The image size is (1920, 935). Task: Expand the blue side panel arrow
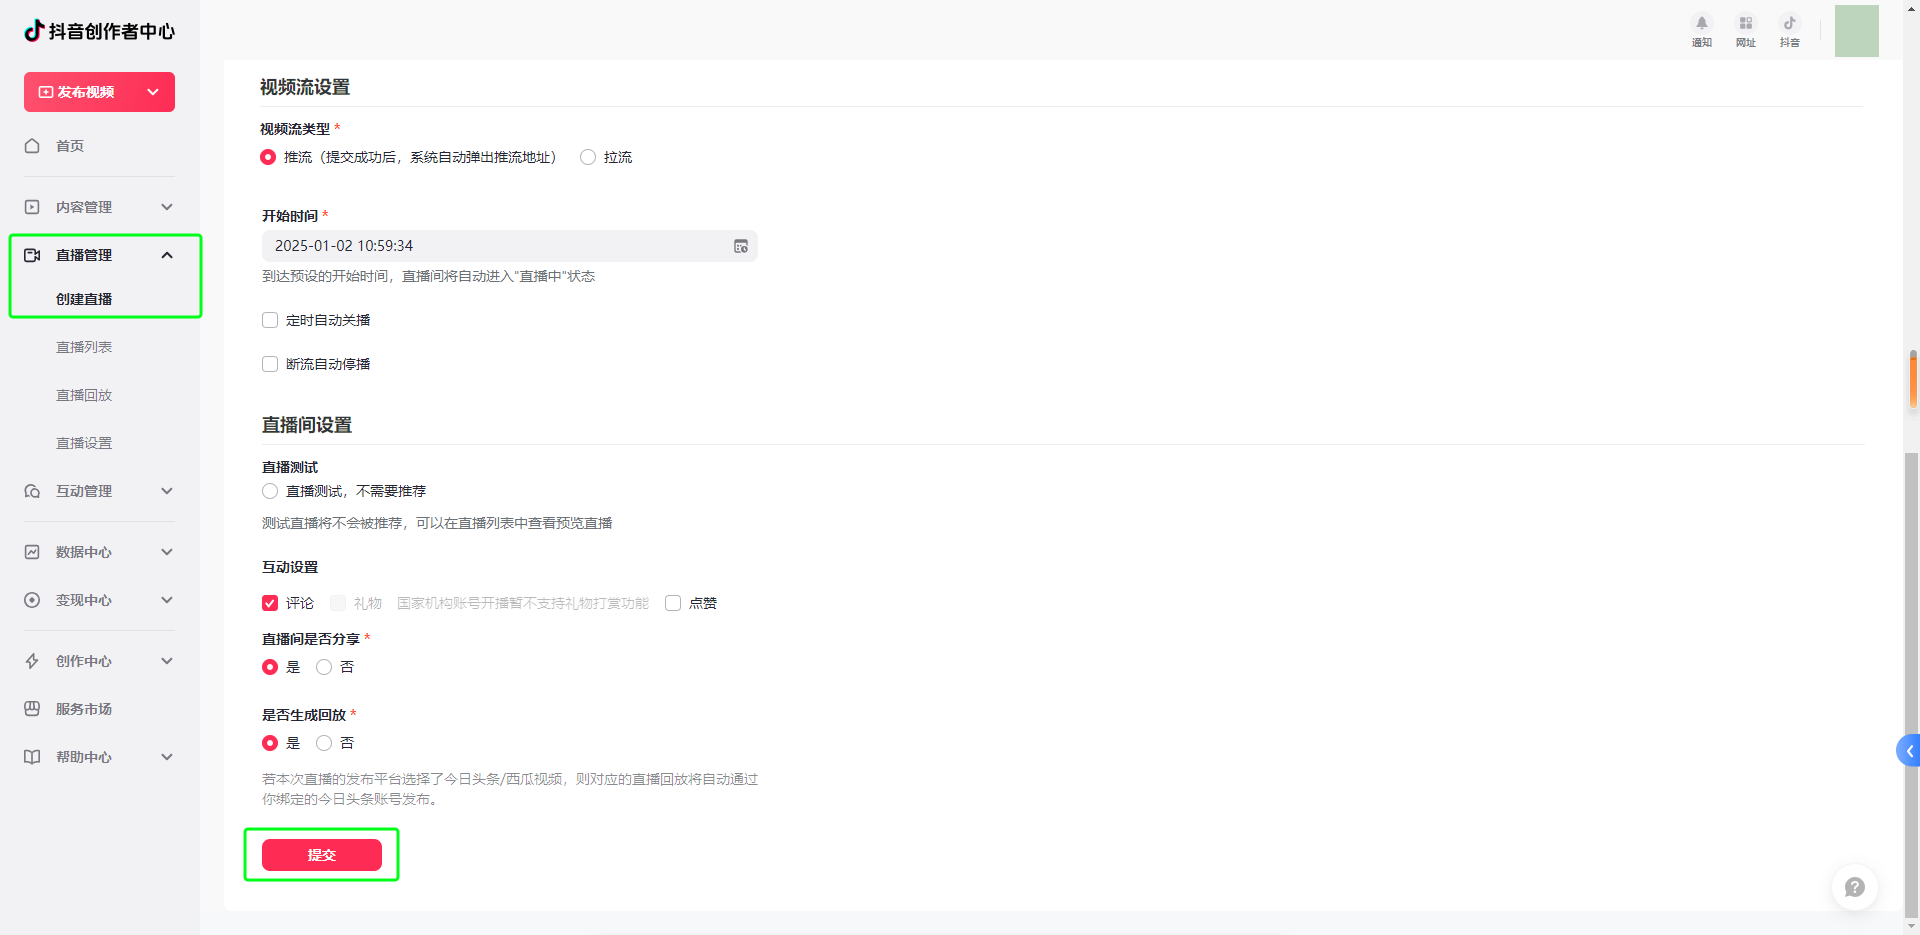click(1909, 751)
